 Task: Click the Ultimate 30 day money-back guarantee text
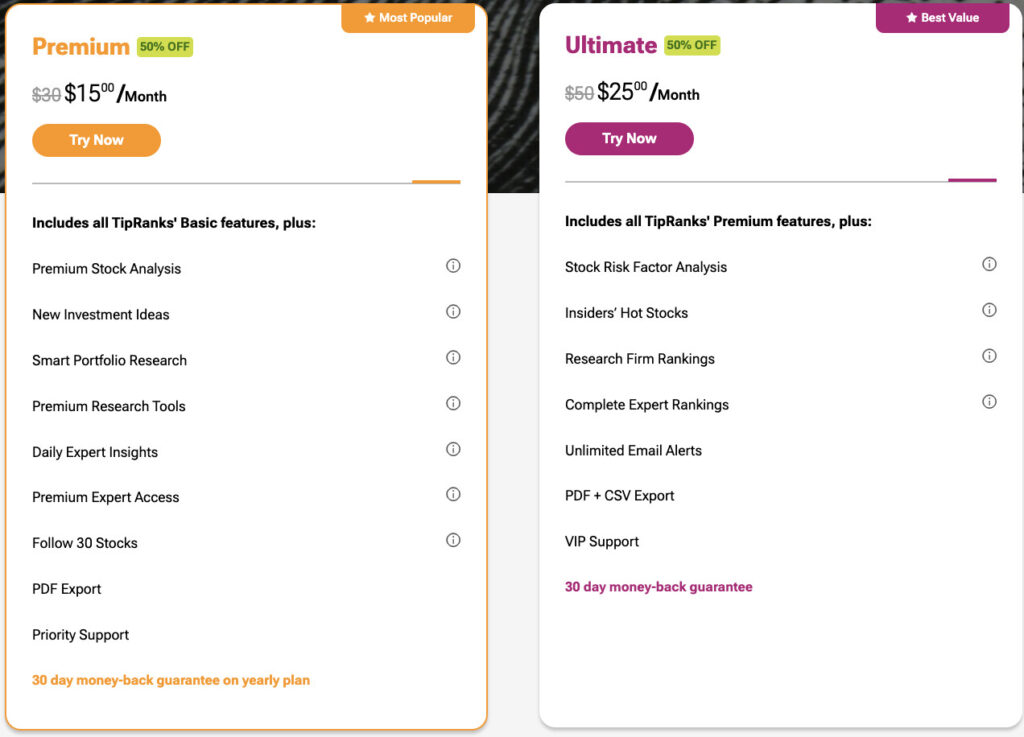[658, 587]
